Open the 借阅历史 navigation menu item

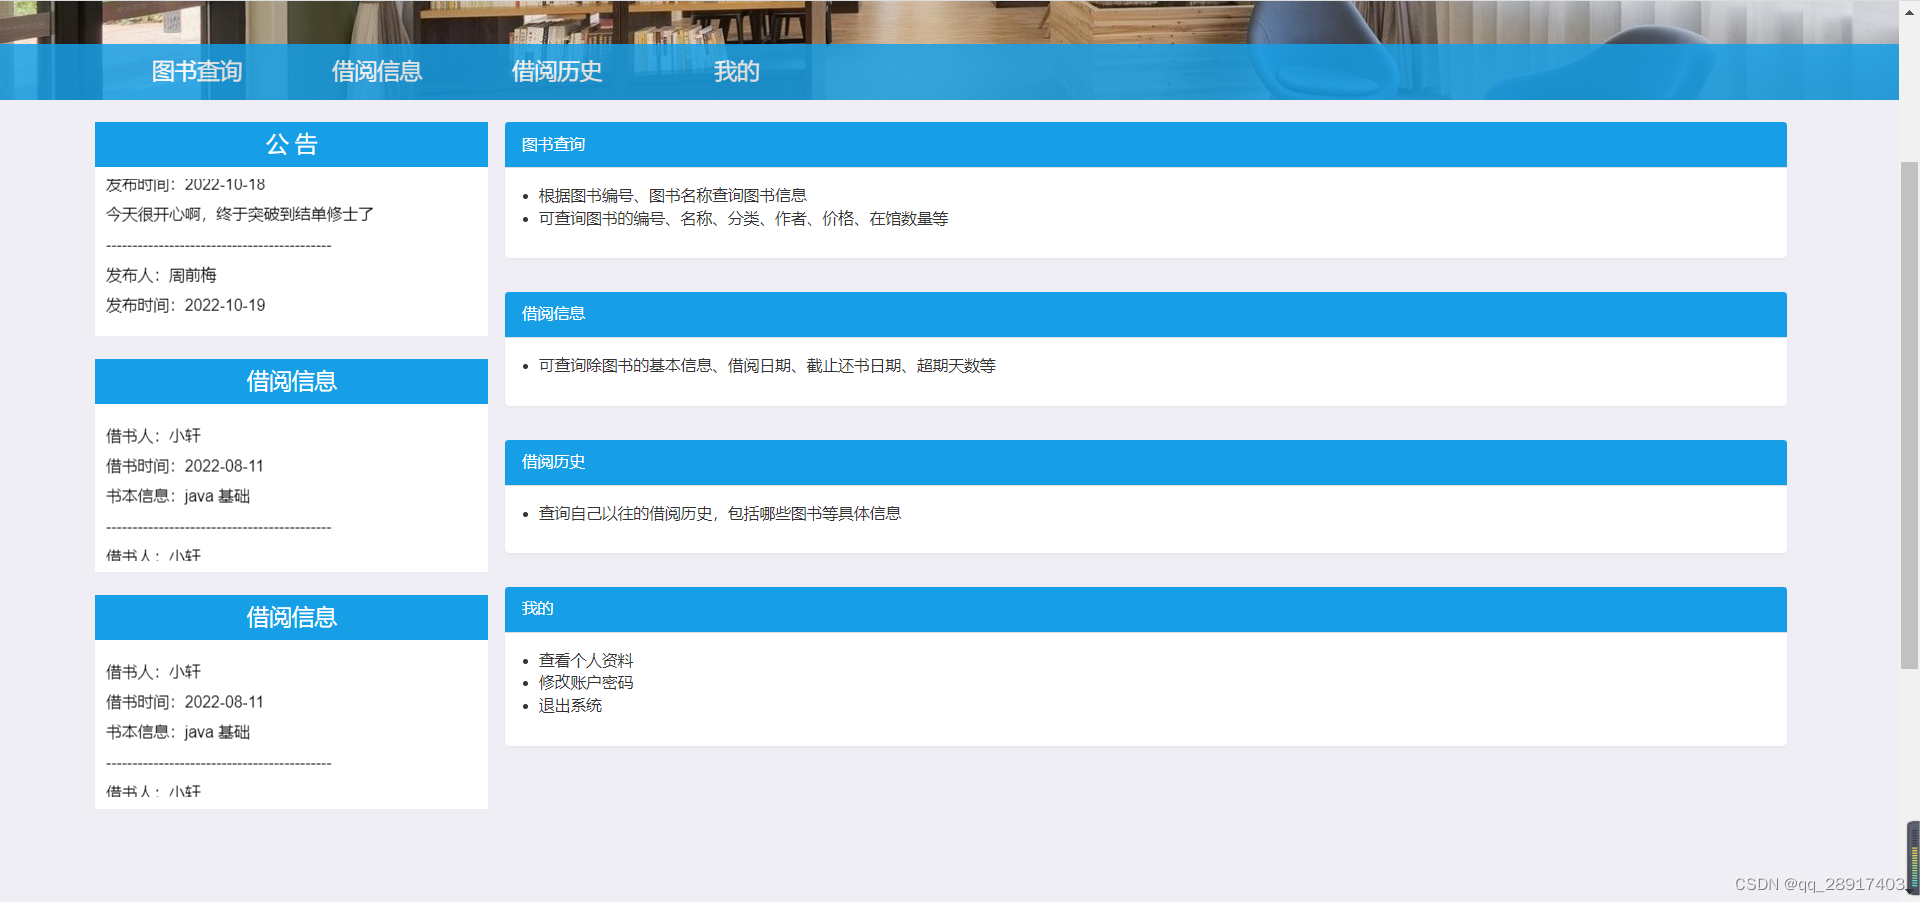557,71
